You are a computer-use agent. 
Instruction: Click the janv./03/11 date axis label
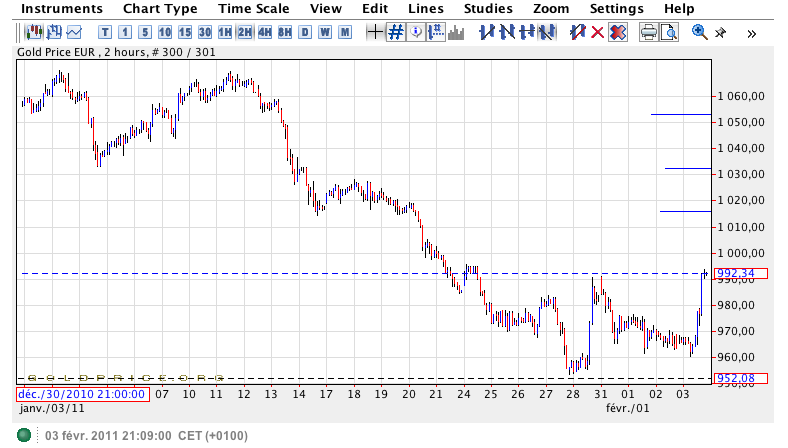[52, 408]
